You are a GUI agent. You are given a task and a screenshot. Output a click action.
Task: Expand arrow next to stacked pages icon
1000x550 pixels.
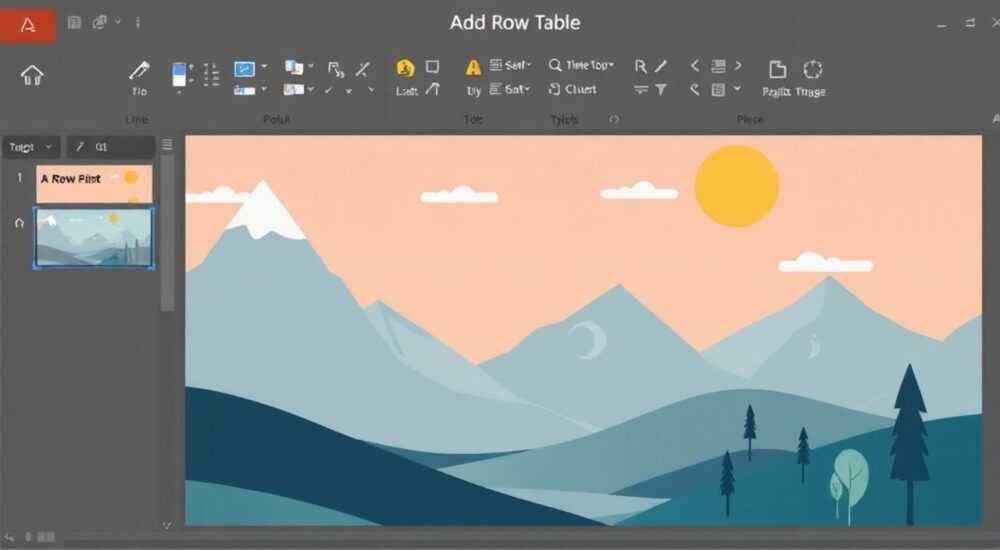(311, 66)
